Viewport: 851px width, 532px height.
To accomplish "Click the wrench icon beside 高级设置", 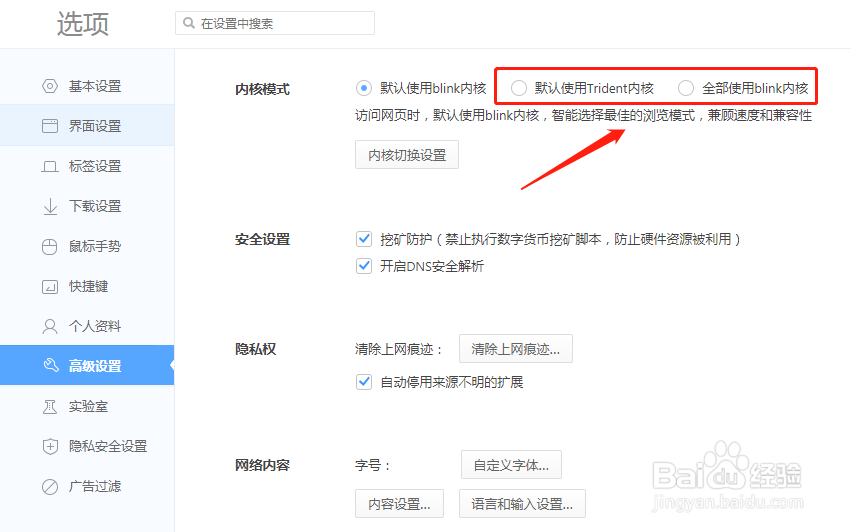I will tap(51, 365).
